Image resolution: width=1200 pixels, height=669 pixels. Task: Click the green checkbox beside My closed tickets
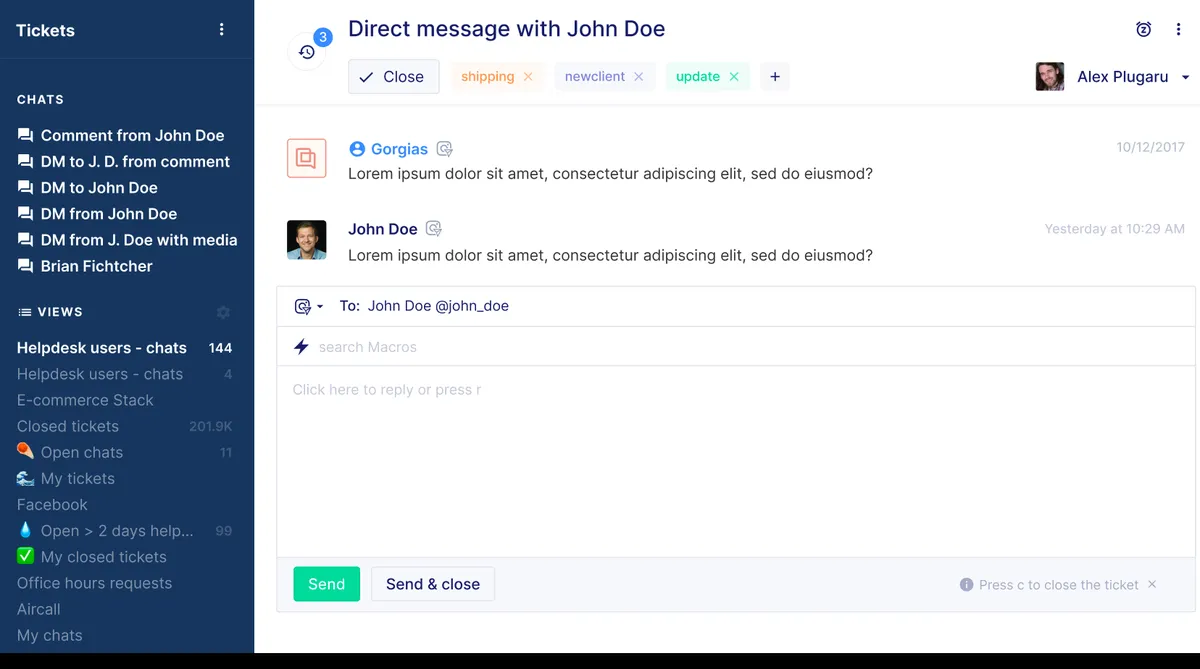pyautogui.click(x=25, y=557)
